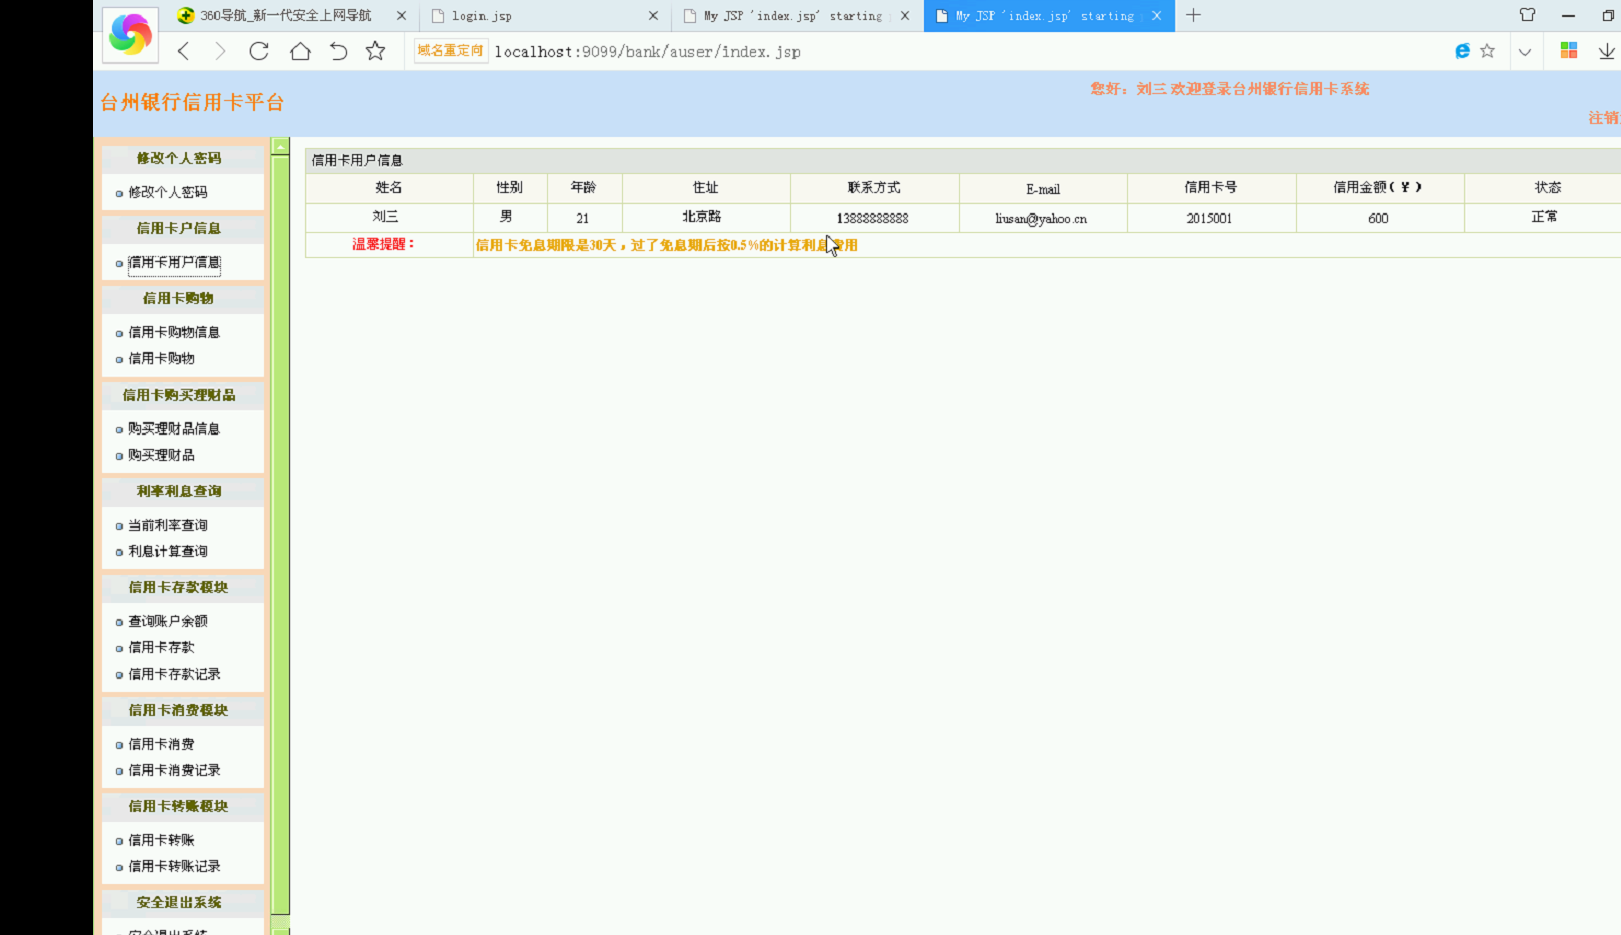Click the 域名重定向 badge in address bar
The width and height of the screenshot is (1621, 935).
click(451, 51)
